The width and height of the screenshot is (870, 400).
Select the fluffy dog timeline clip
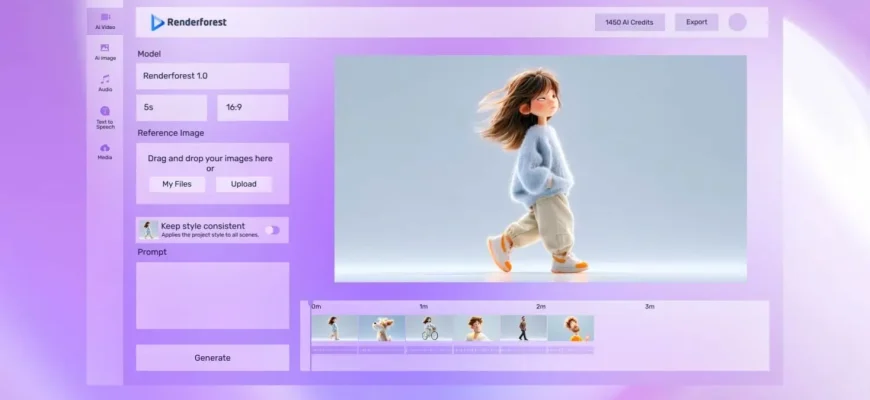382,328
